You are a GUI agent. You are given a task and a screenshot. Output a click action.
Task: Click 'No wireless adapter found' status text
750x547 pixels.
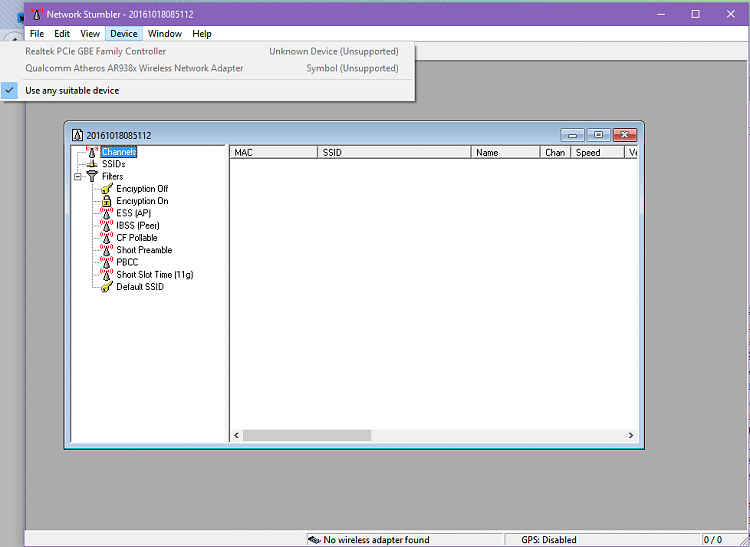(376, 540)
